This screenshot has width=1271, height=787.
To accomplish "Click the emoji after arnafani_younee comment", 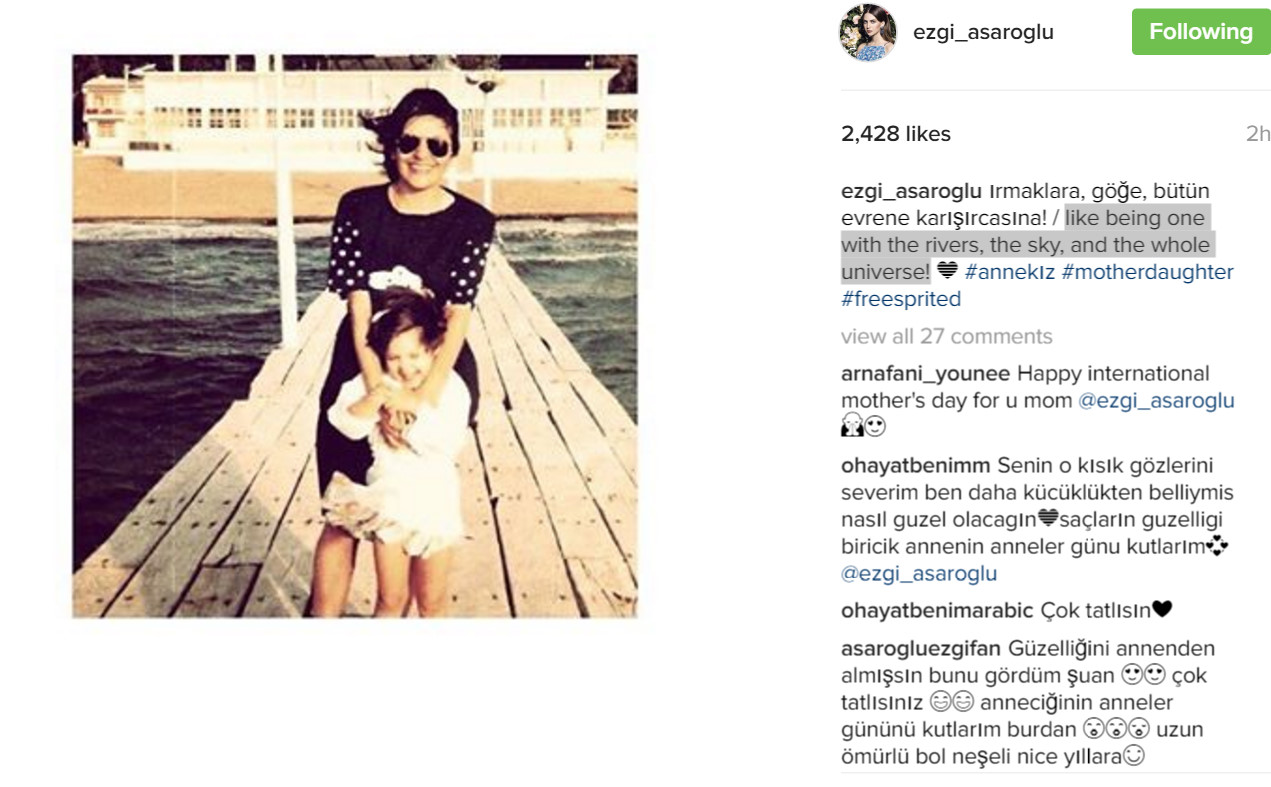I will [864, 428].
